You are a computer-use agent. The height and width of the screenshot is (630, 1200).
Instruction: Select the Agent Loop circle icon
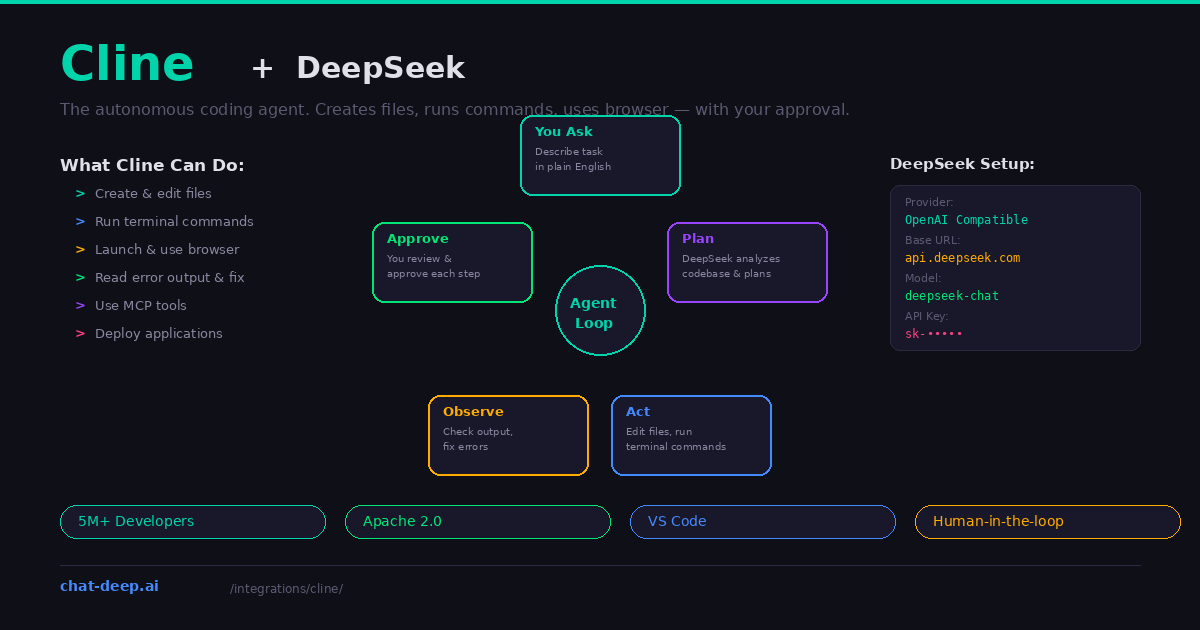tap(600, 310)
